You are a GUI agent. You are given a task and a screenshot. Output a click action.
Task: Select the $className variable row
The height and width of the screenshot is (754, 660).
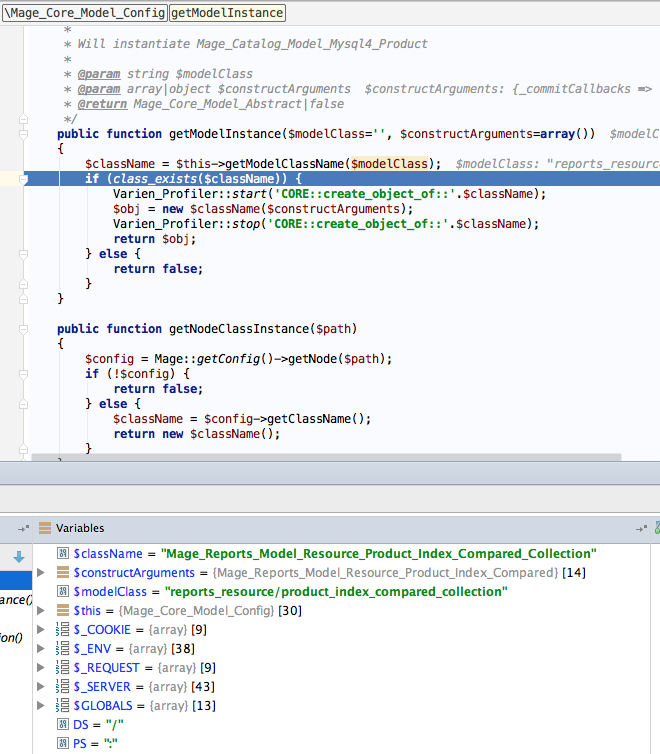pos(341,553)
